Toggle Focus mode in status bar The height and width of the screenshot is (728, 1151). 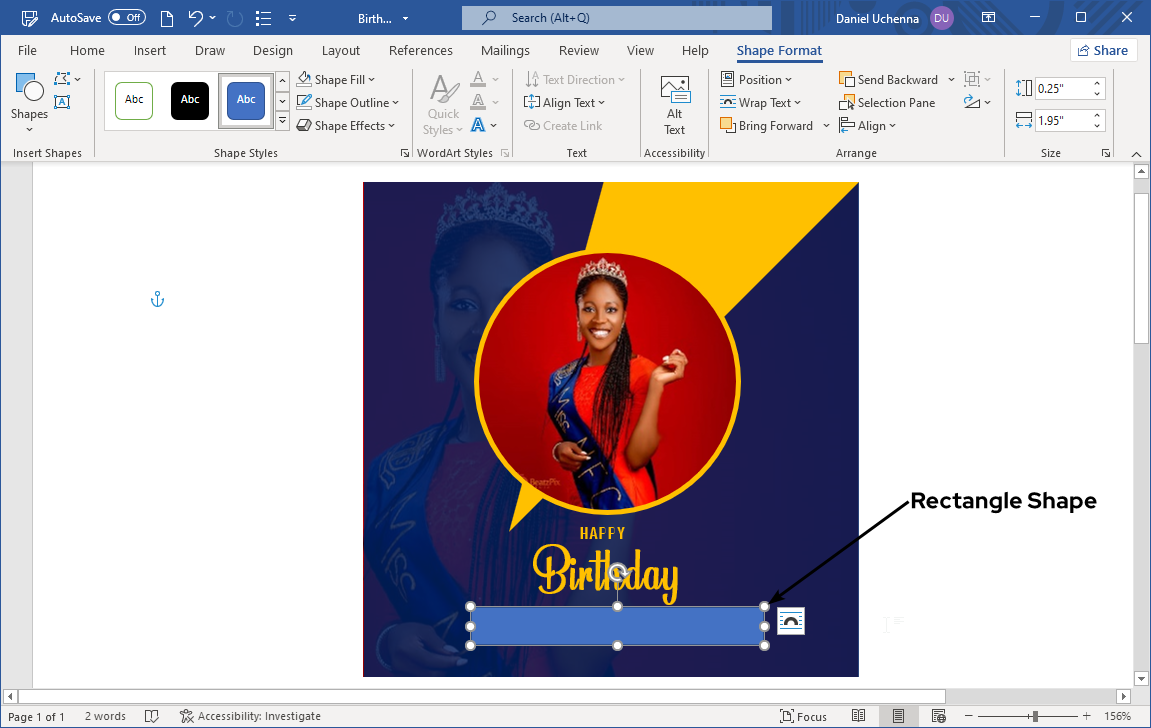click(x=803, y=716)
